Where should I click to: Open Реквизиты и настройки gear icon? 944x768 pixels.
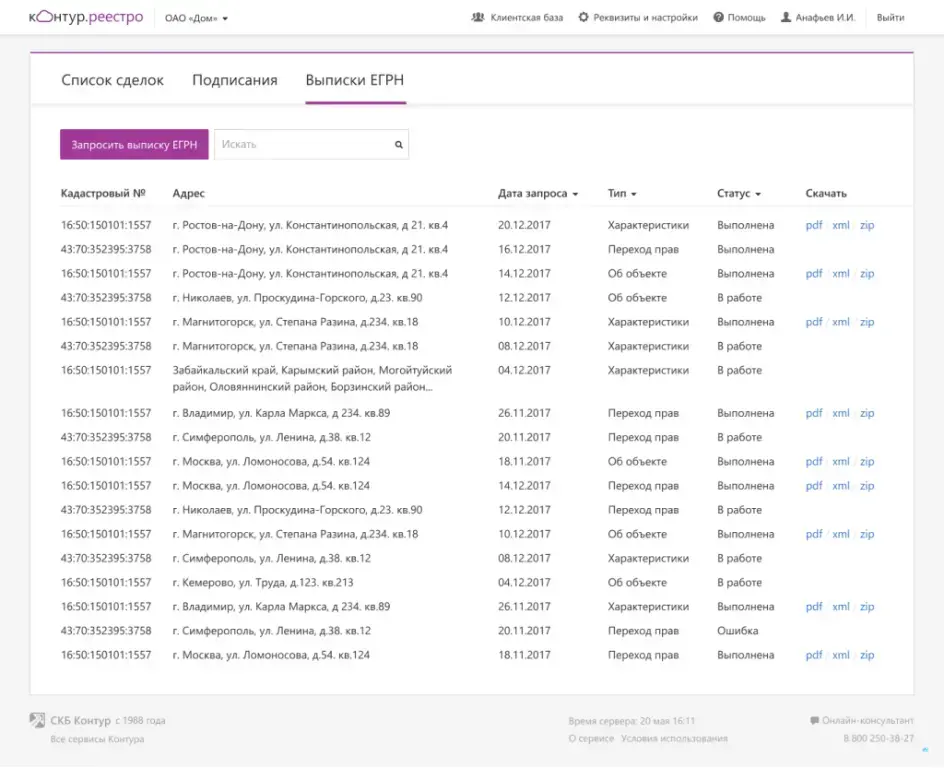coord(583,17)
